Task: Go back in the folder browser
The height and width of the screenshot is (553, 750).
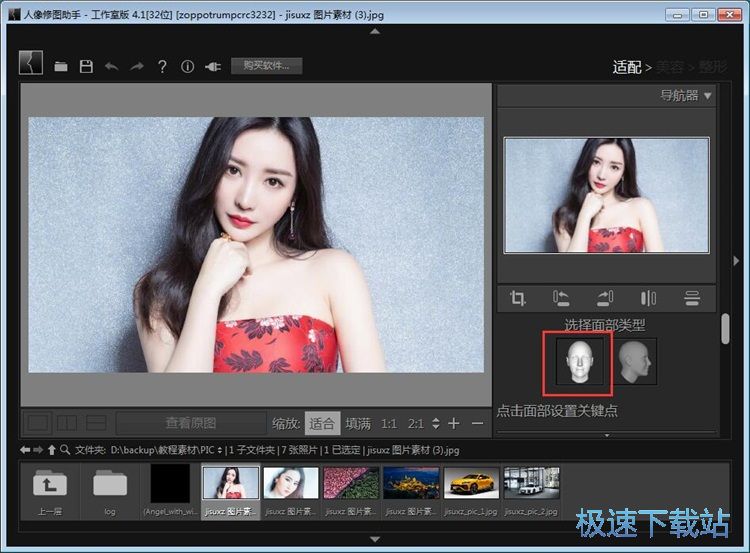Action: 25,450
